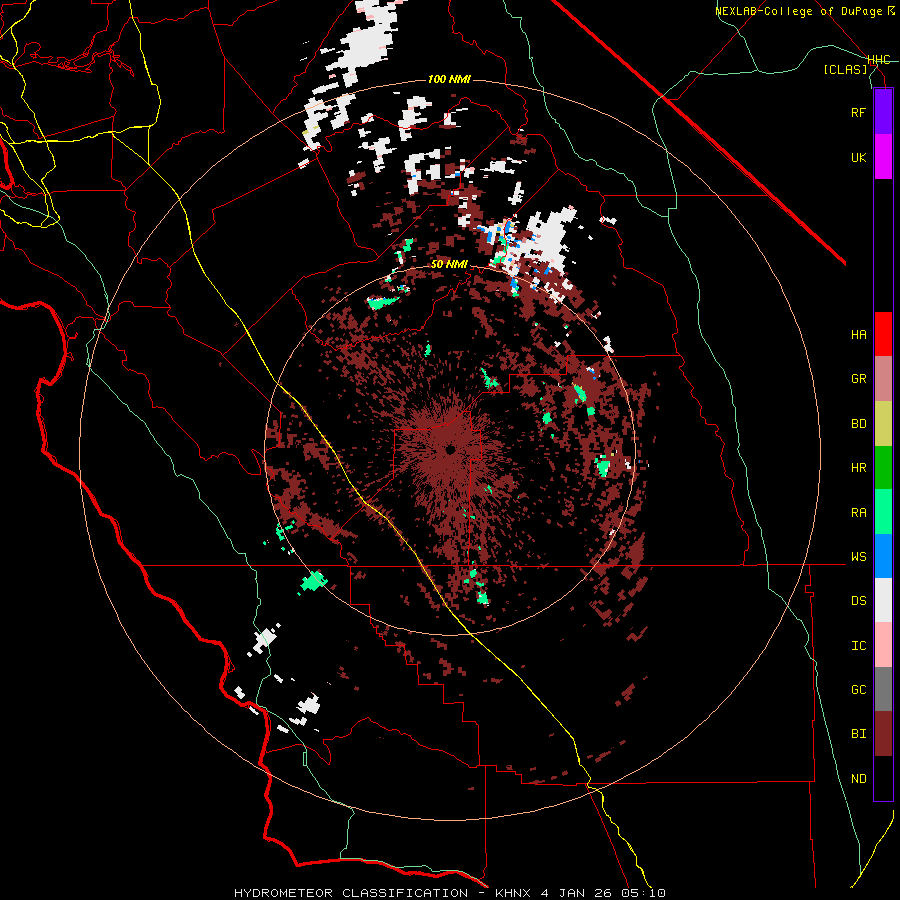Image resolution: width=900 pixels, height=900 pixels.
Task: Click the [CLAS] units label
Action: [x=845, y=70]
